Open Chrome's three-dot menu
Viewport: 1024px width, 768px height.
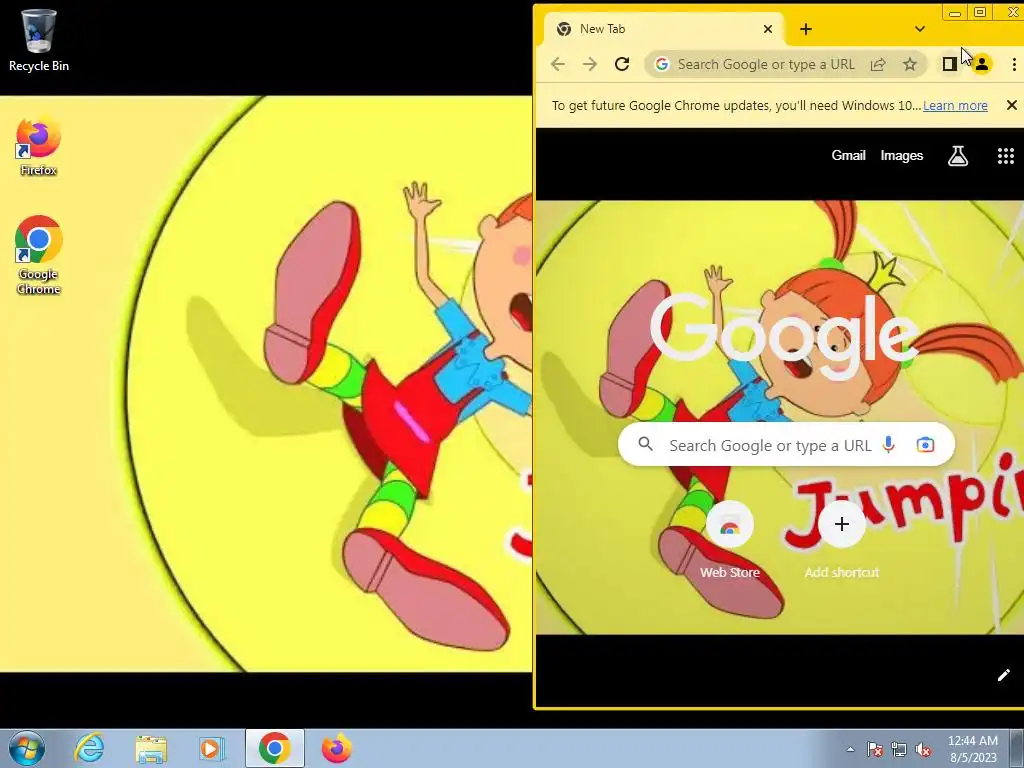tap(1014, 64)
